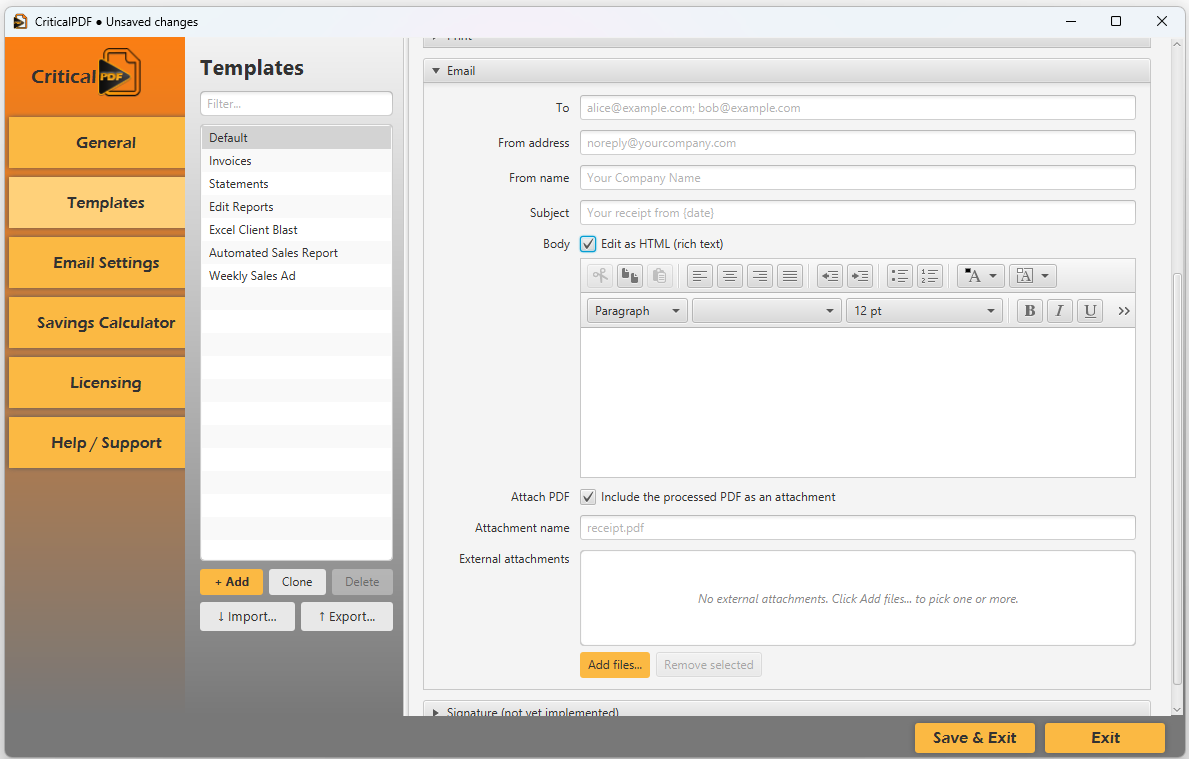
Task: Toggle Include the processed PDF as attachment
Action: pyautogui.click(x=588, y=497)
